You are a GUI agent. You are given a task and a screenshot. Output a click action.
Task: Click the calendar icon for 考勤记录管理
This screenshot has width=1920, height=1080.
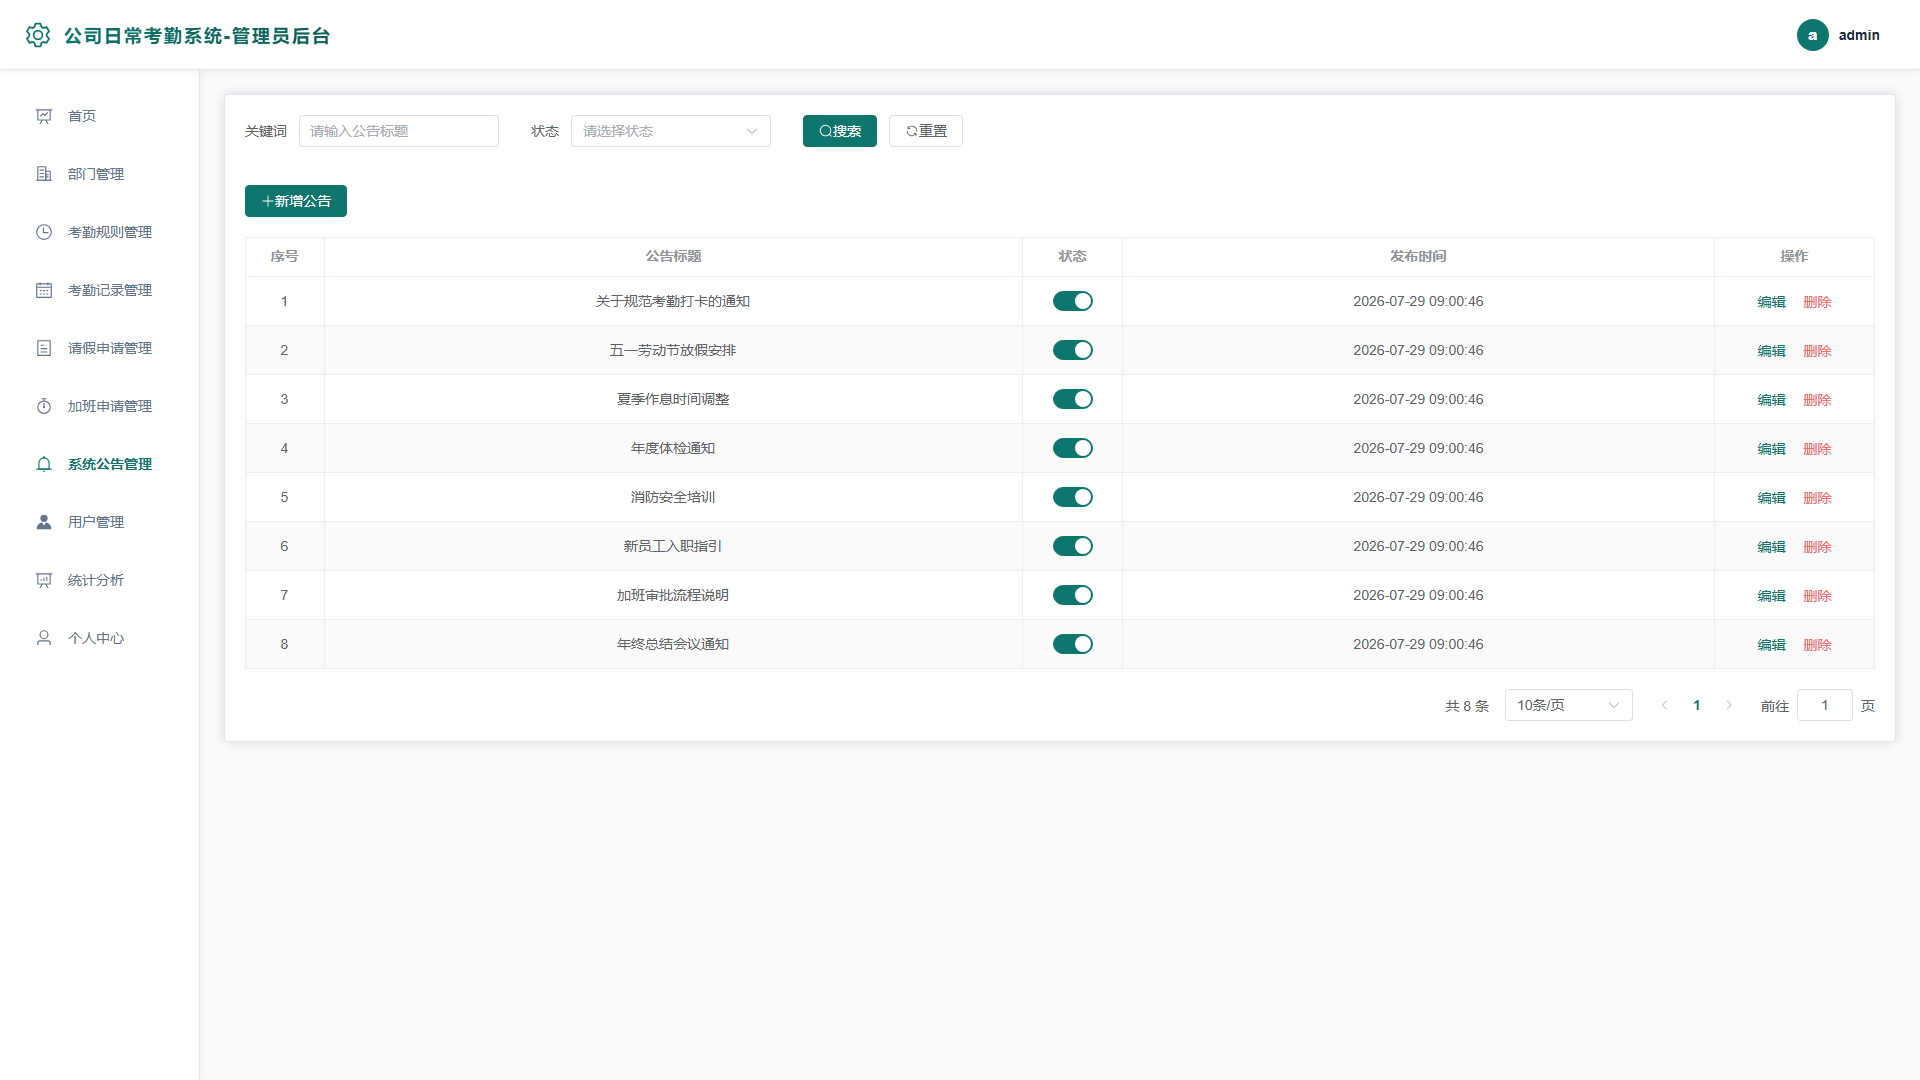point(44,290)
